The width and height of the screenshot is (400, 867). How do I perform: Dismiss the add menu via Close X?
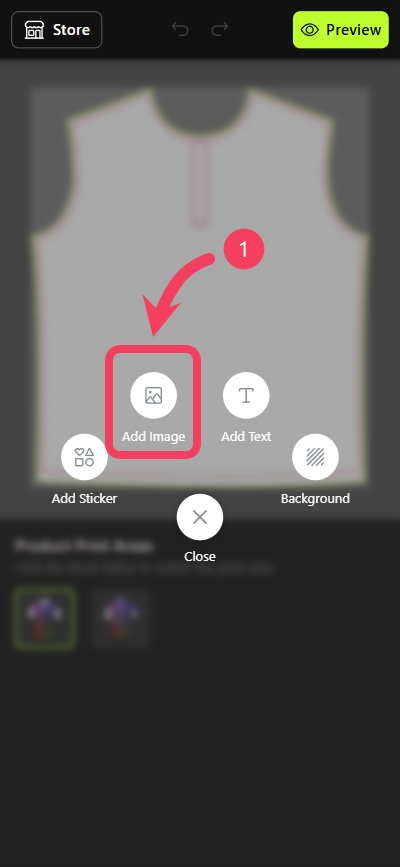pyautogui.click(x=200, y=517)
